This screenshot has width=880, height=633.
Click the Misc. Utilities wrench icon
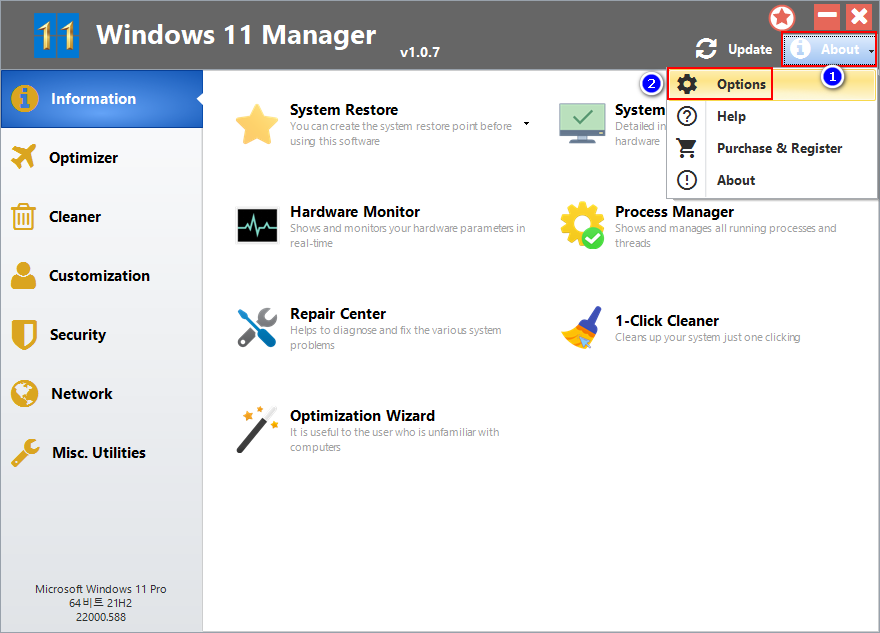point(25,452)
